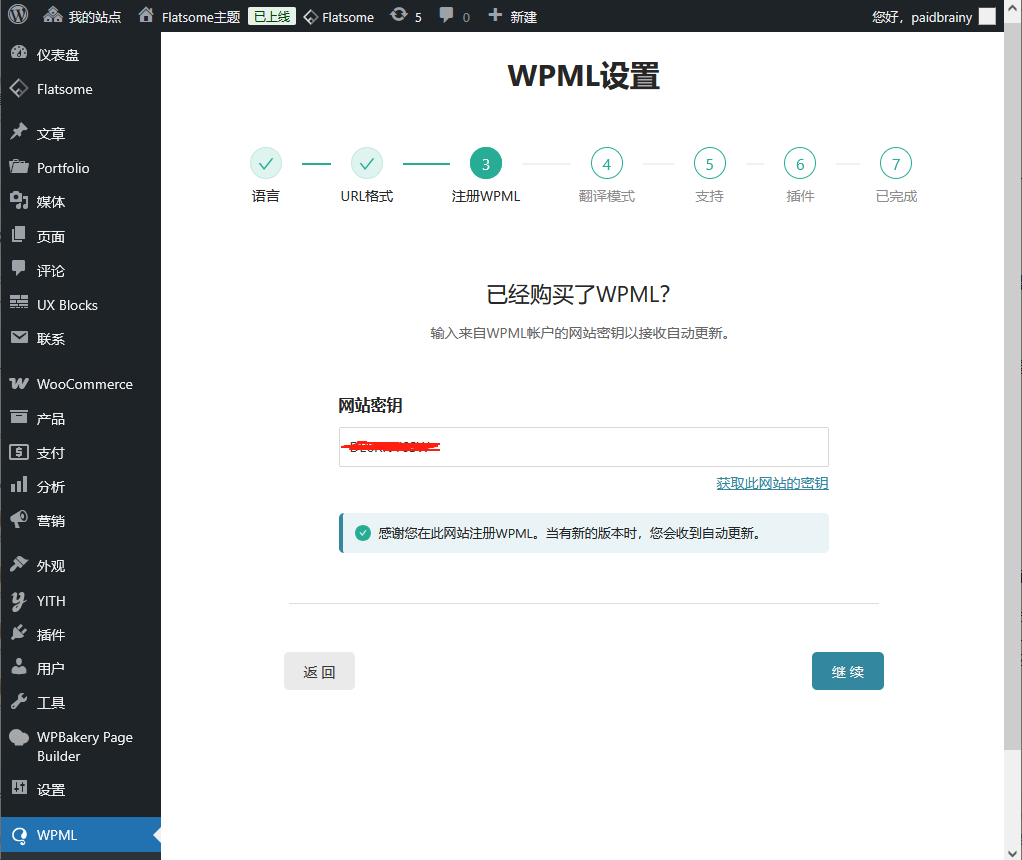Click the WPML sidebar icon
Screen dimensions: 1022x860
point(20,835)
